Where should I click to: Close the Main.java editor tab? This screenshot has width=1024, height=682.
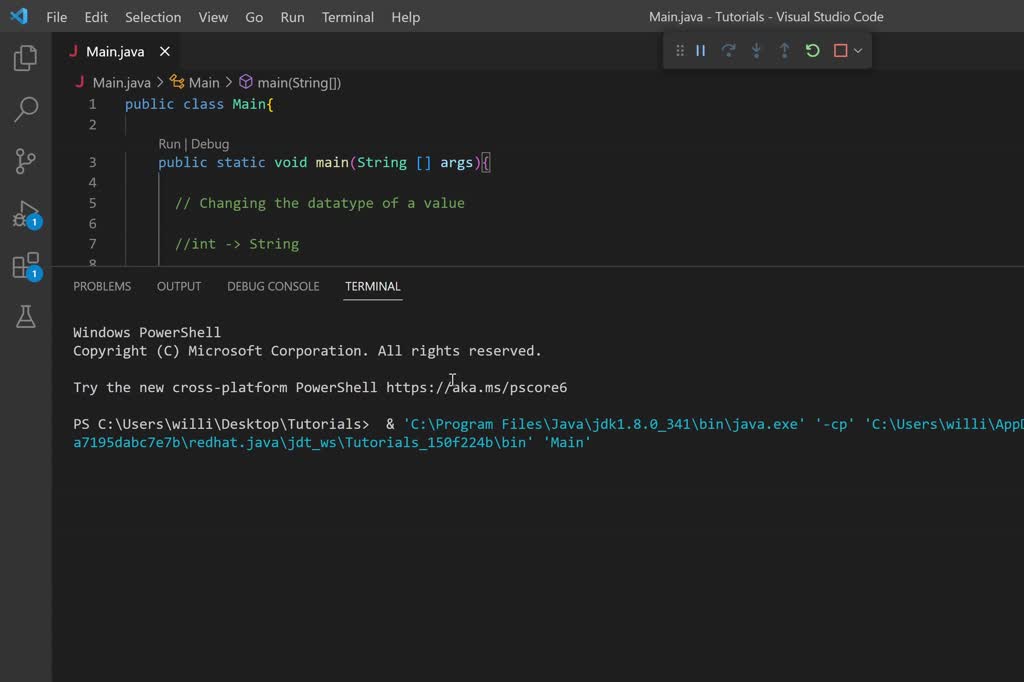(165, 52)
